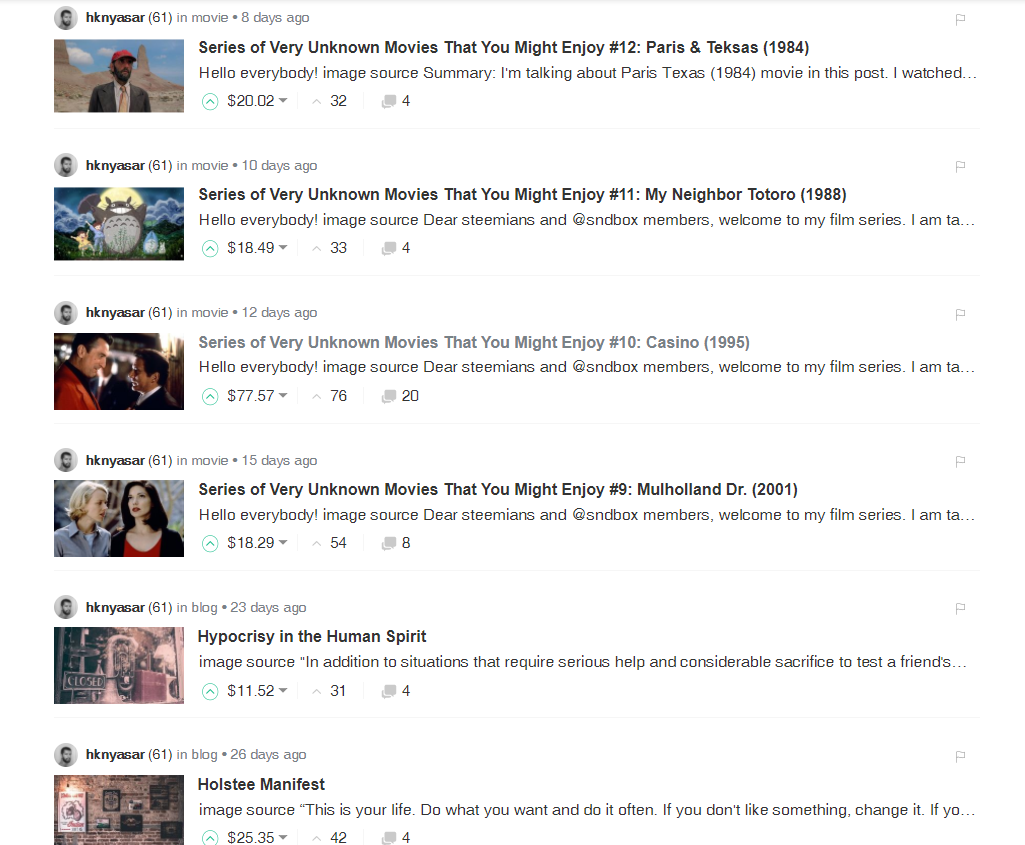Upvote the Casino (1995) post
This screenshot has width=1025, height=845.
pos(210,396)
